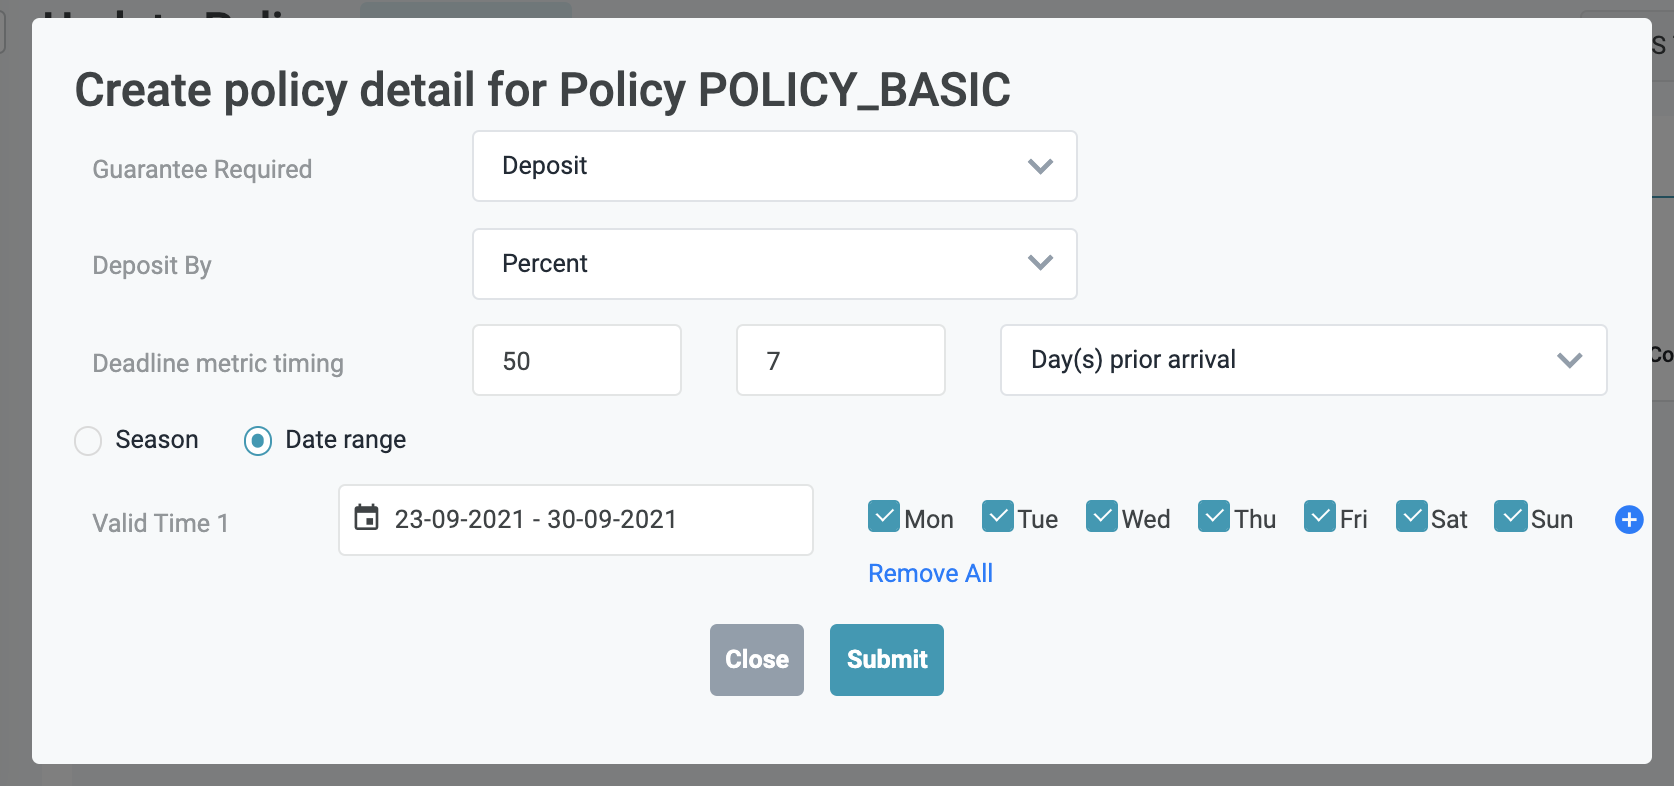Uncheck the Sun checkbox

click(1510, 517)
